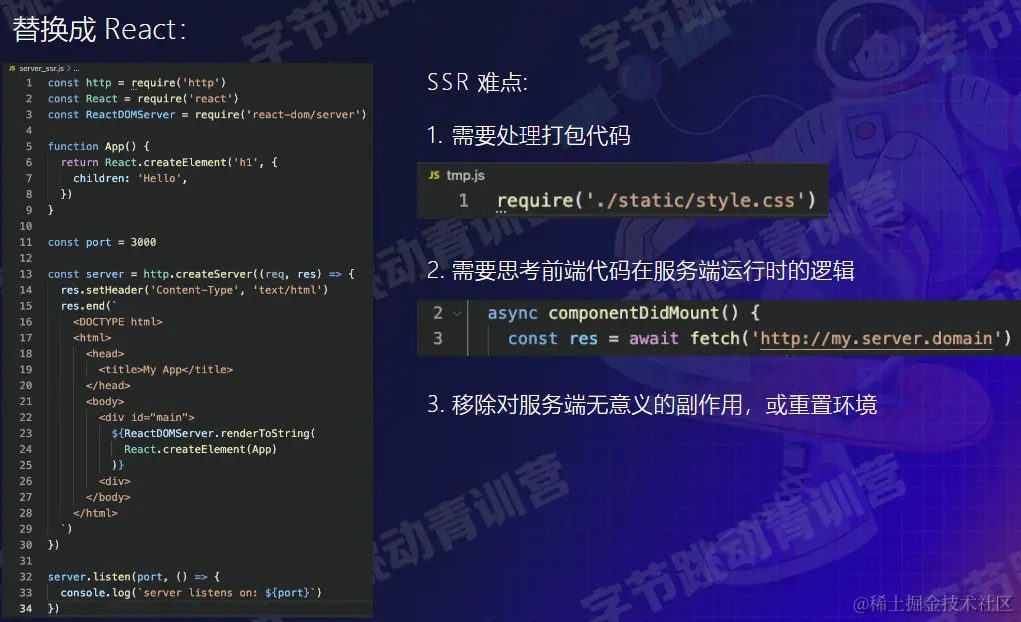Click line number 1 in the tmp.js snippet
The width and height of the screenshot is (1021, 622).
464,200
